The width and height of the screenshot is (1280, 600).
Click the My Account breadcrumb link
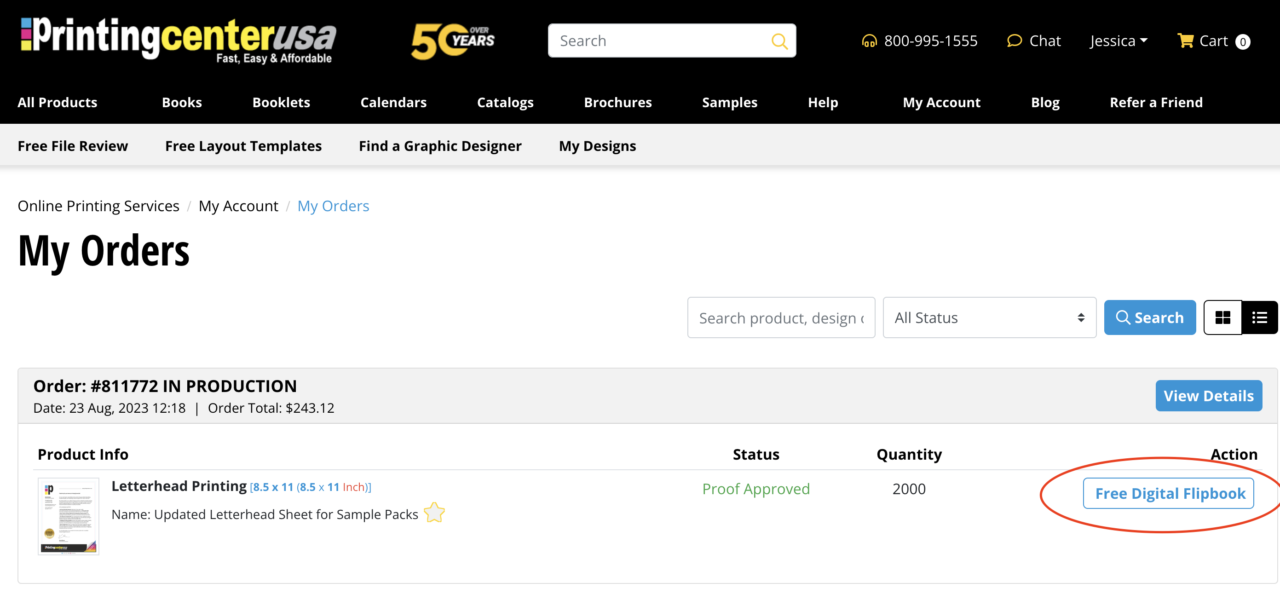tap(238, 206)
